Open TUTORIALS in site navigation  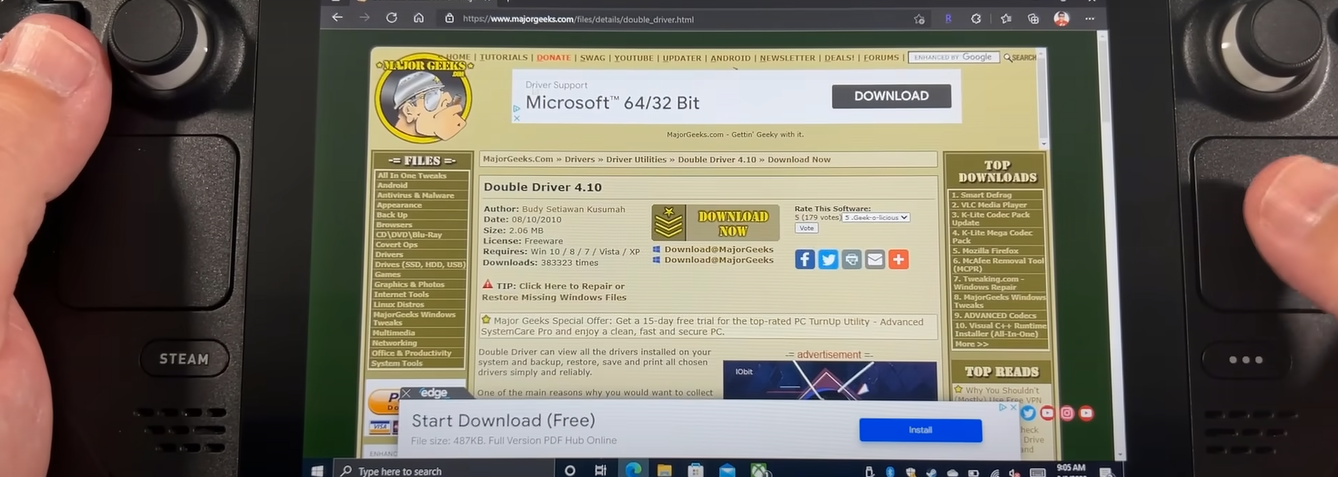pyautogui.click(x=503, y=58)
